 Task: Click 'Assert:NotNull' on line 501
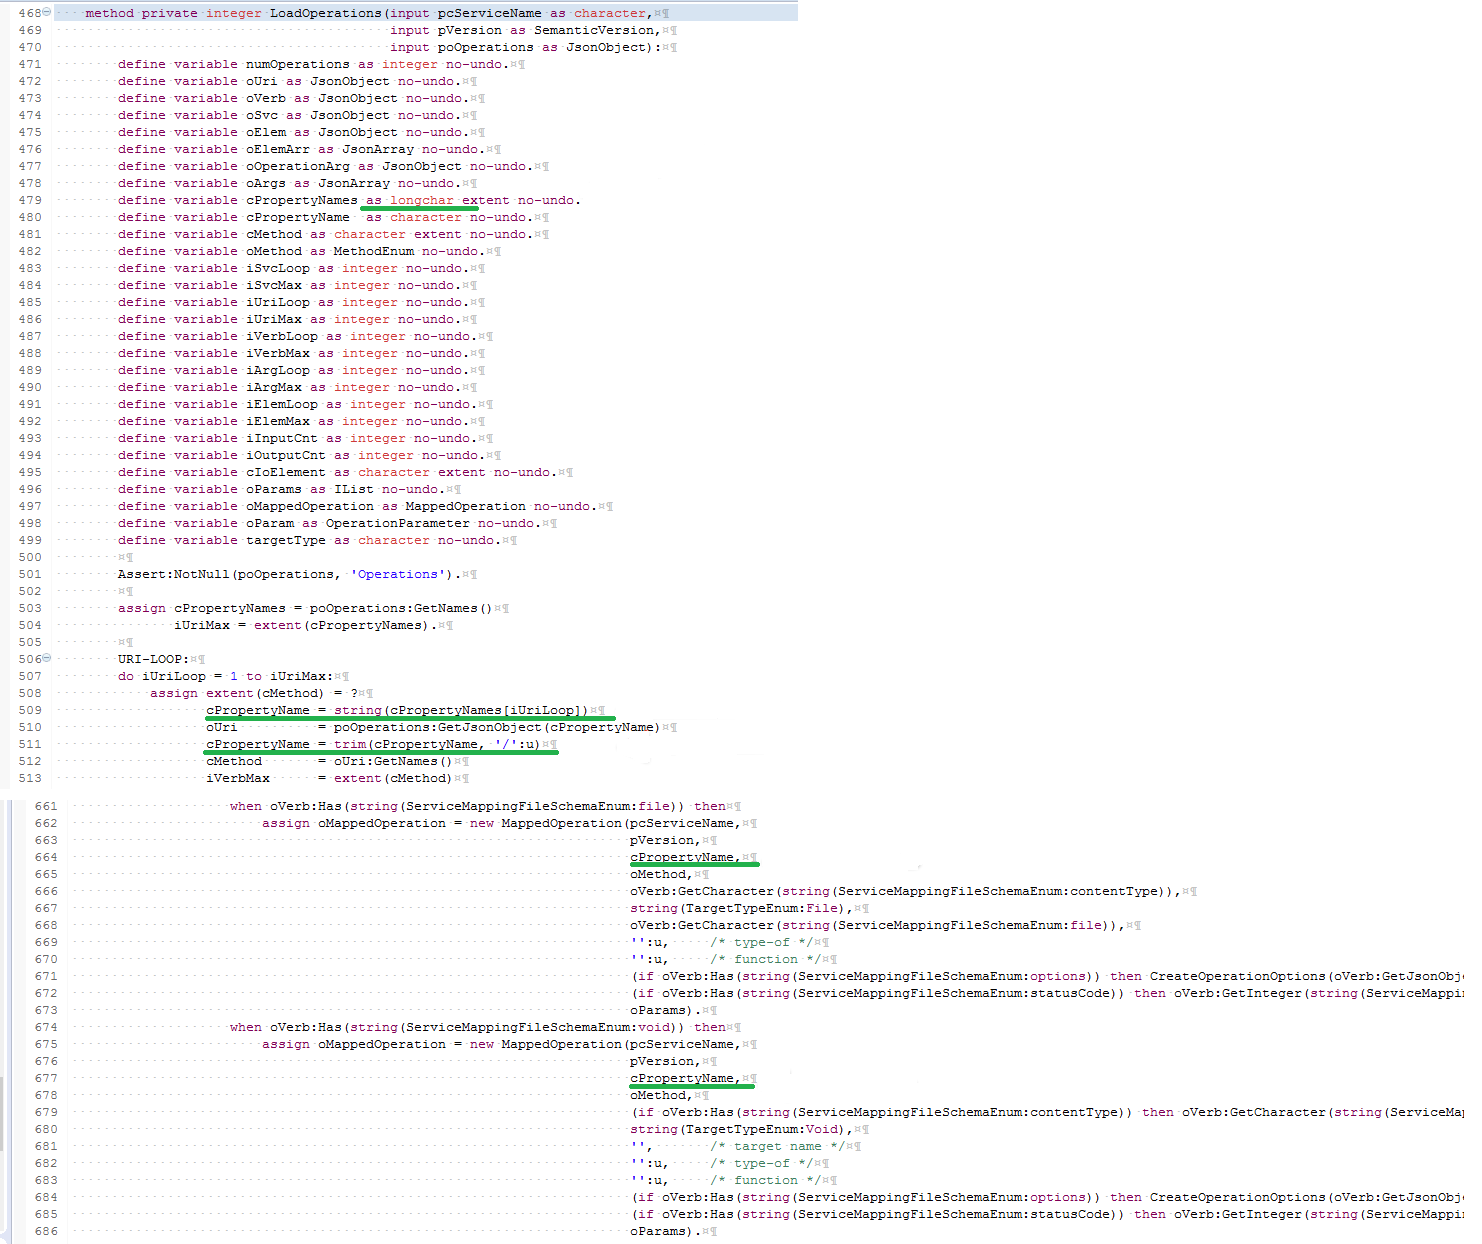point(174,574)
